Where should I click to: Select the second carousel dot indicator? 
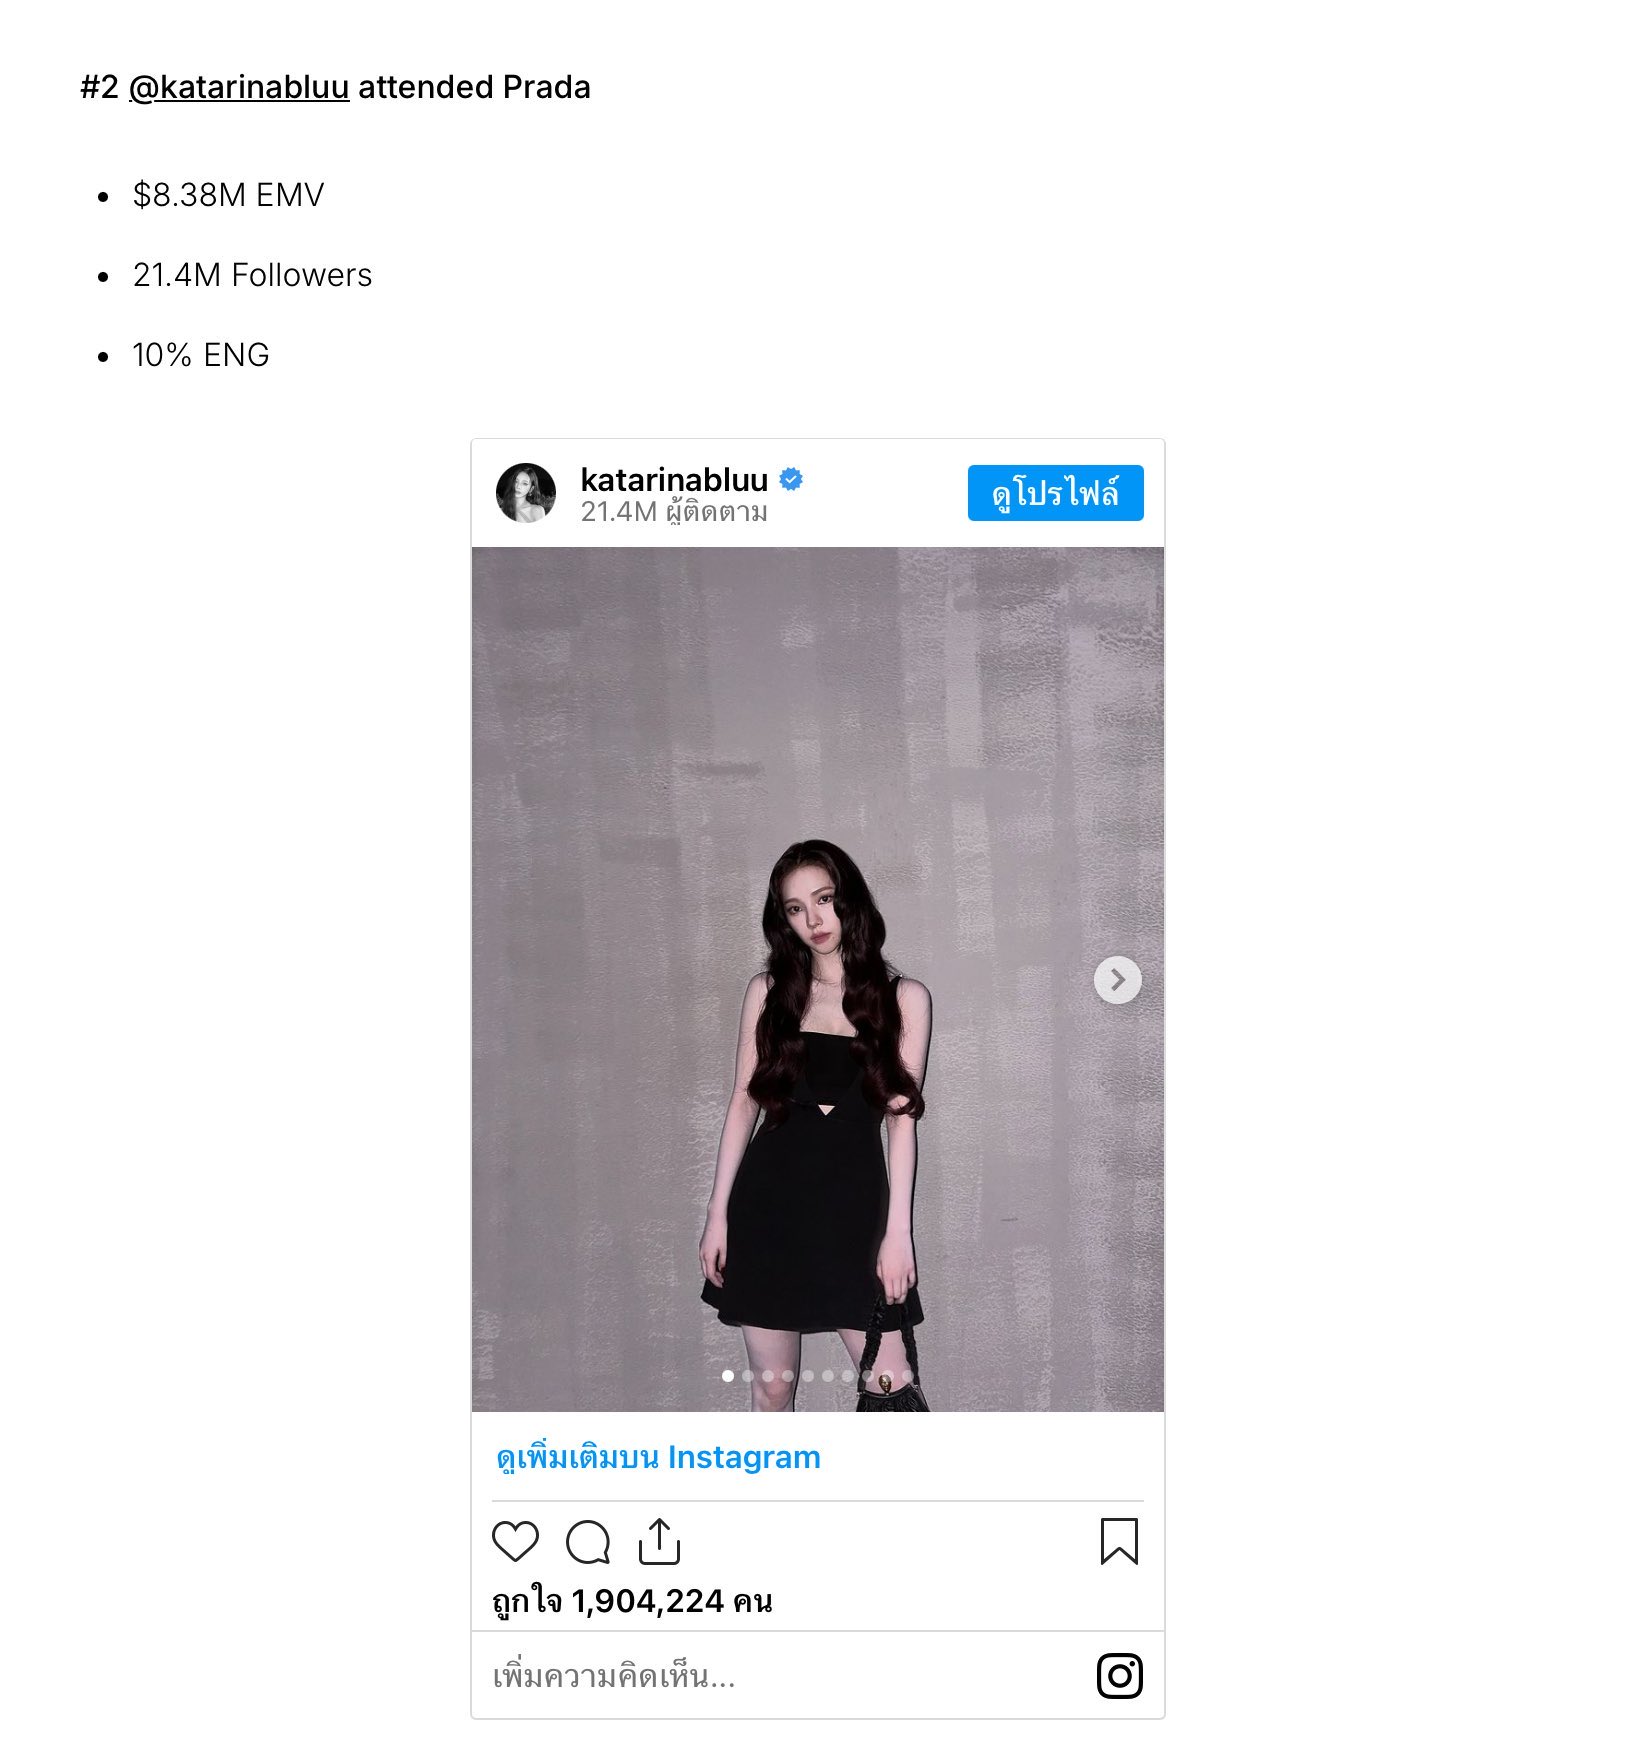point(748,1376)
